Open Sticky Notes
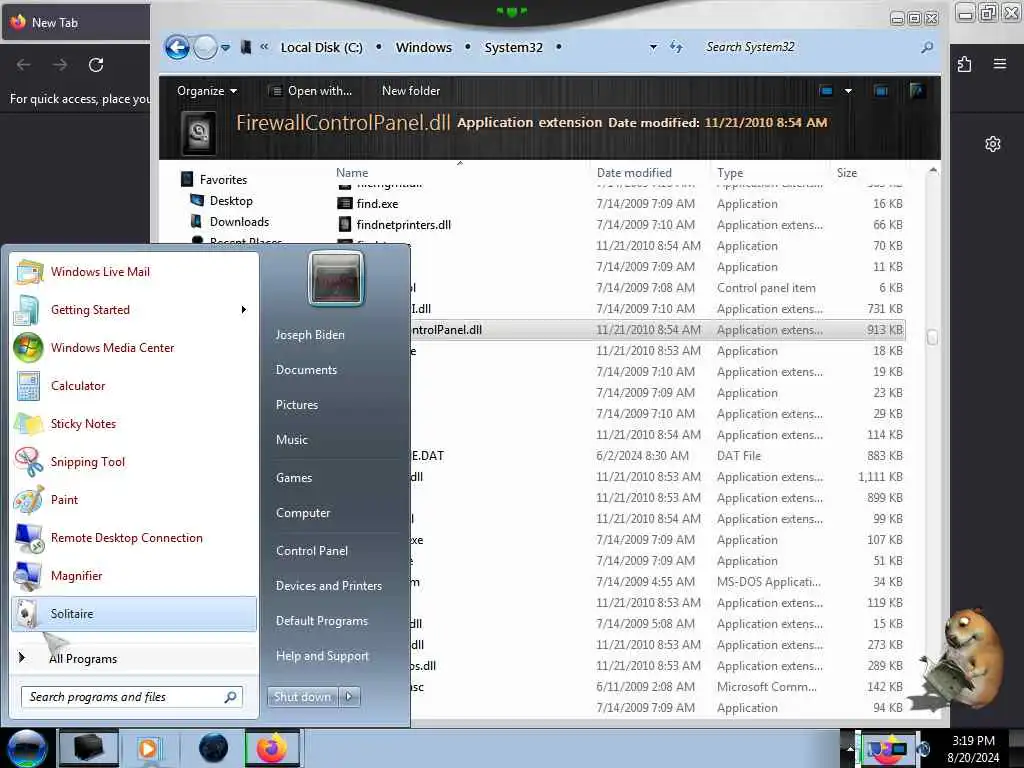Screen dimensions: 1024x768 coord(134,423)
